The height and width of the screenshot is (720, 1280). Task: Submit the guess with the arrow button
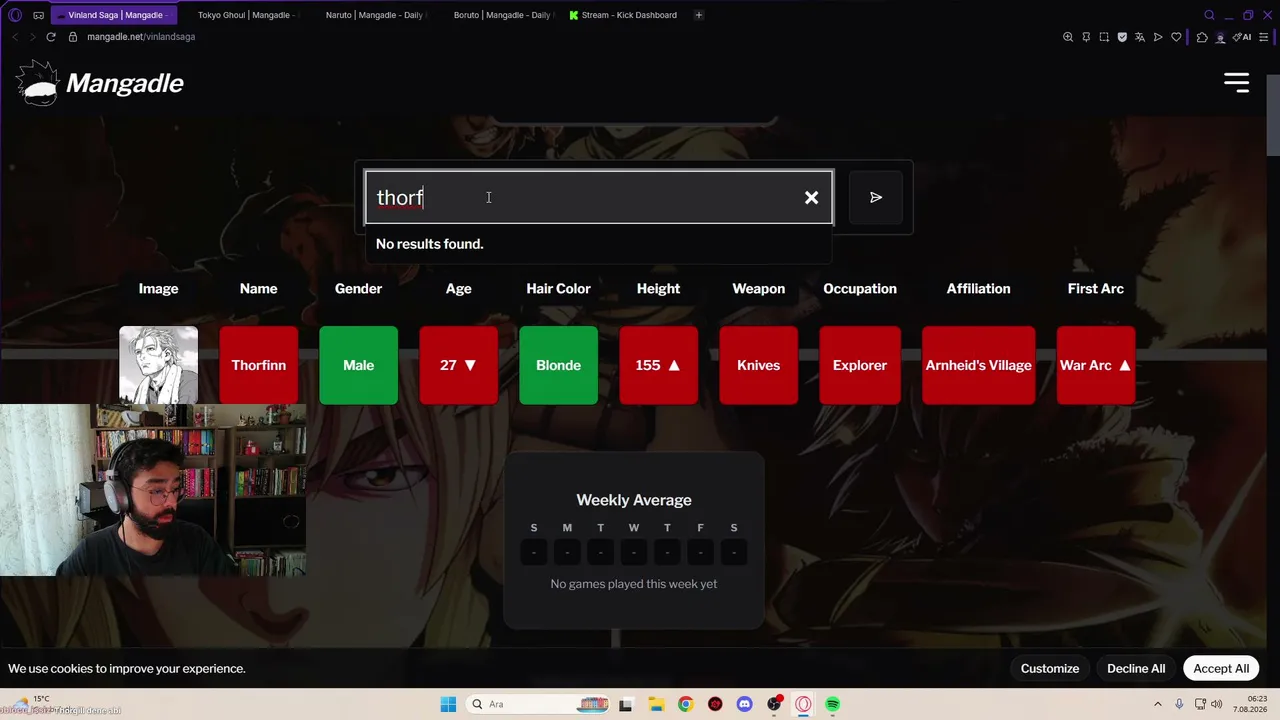coord(876,198)
